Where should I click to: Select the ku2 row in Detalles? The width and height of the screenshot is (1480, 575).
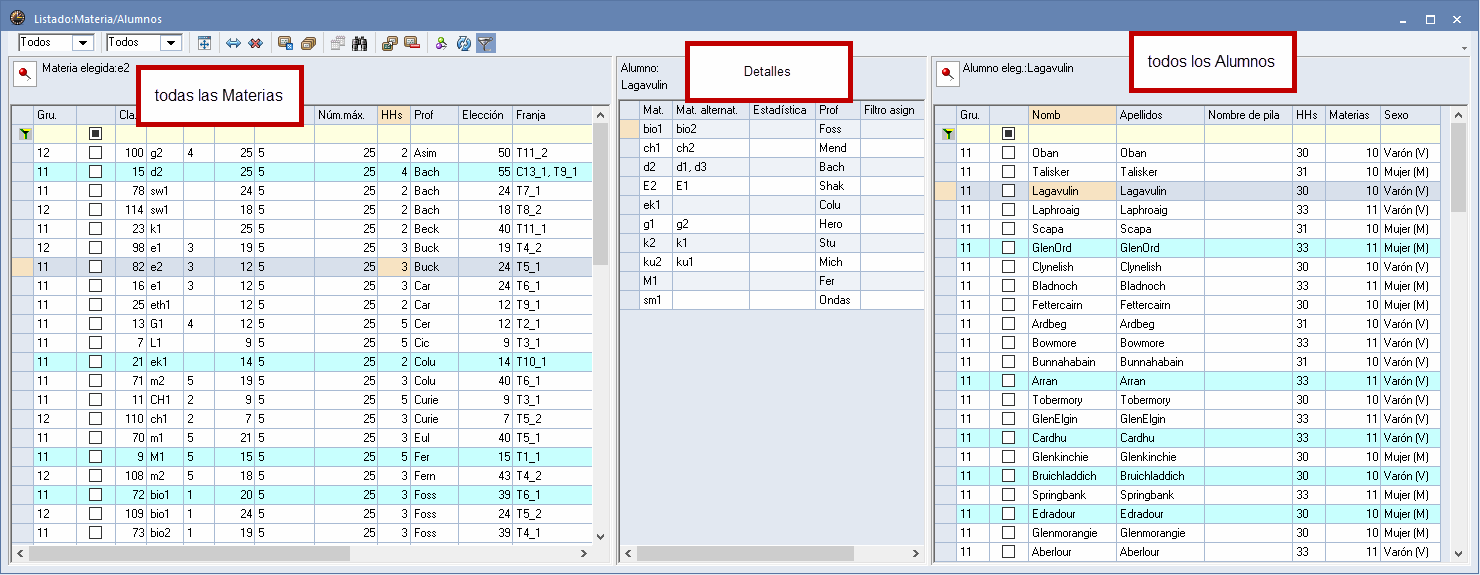point(772,262)
